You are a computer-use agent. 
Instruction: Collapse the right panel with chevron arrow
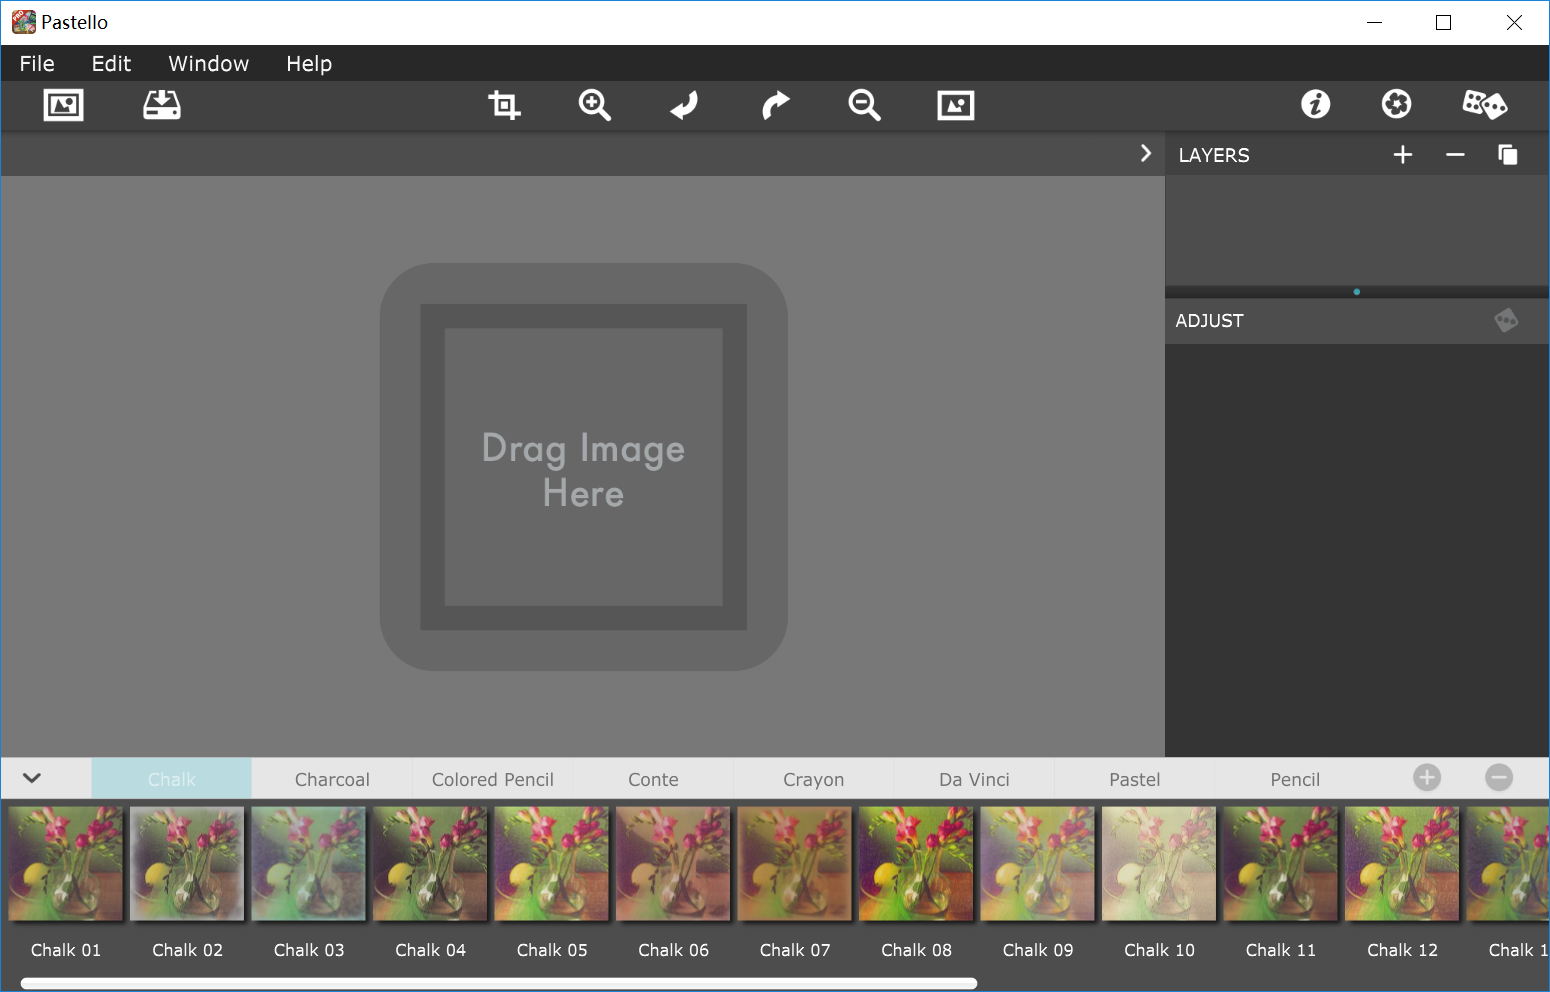pos(1146,153)
